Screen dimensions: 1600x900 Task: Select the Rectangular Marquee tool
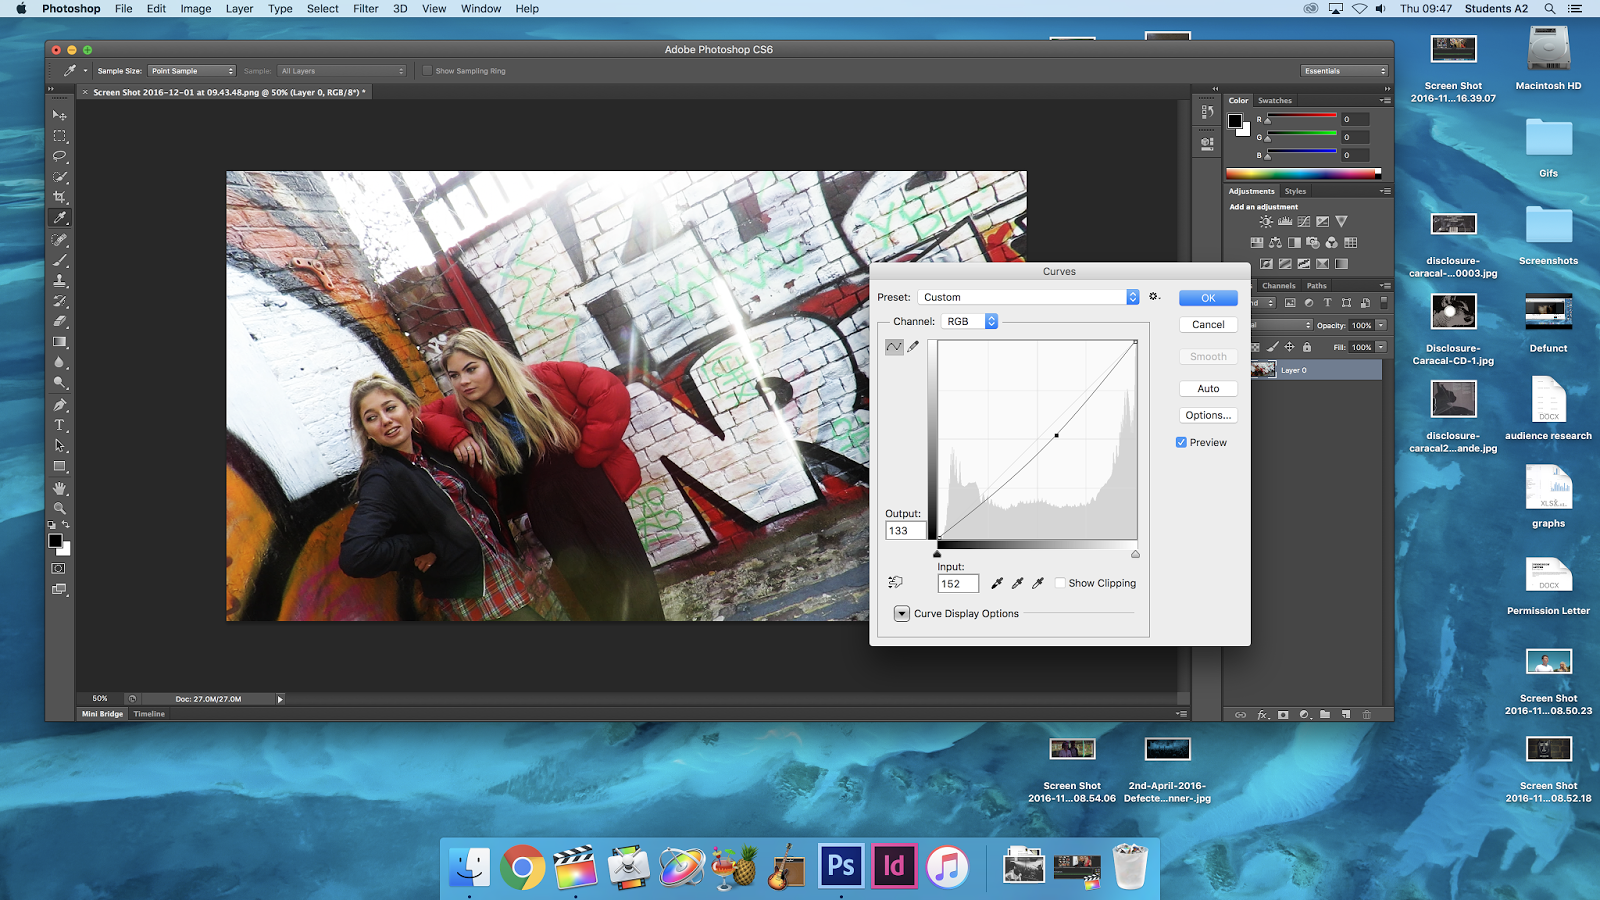60,136
